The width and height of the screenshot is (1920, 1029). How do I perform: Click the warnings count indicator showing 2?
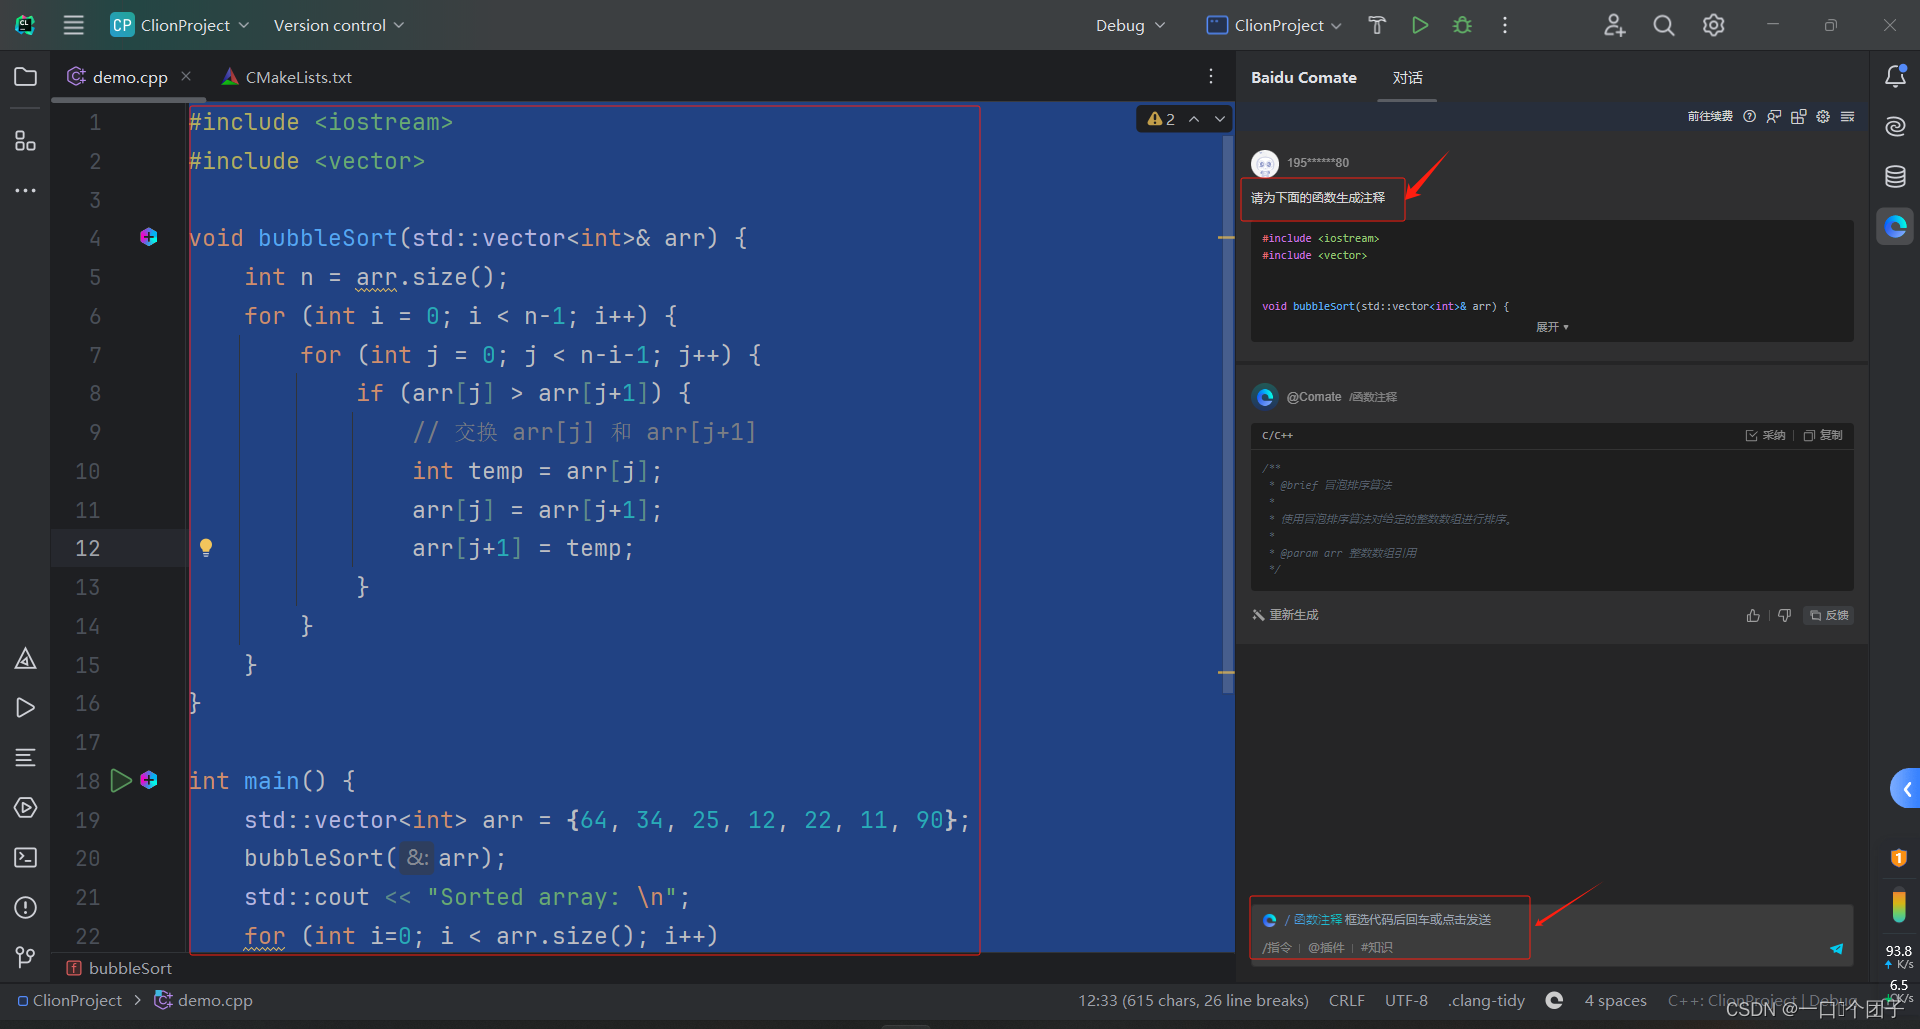pyautogui.click(x=1161, y=119)
